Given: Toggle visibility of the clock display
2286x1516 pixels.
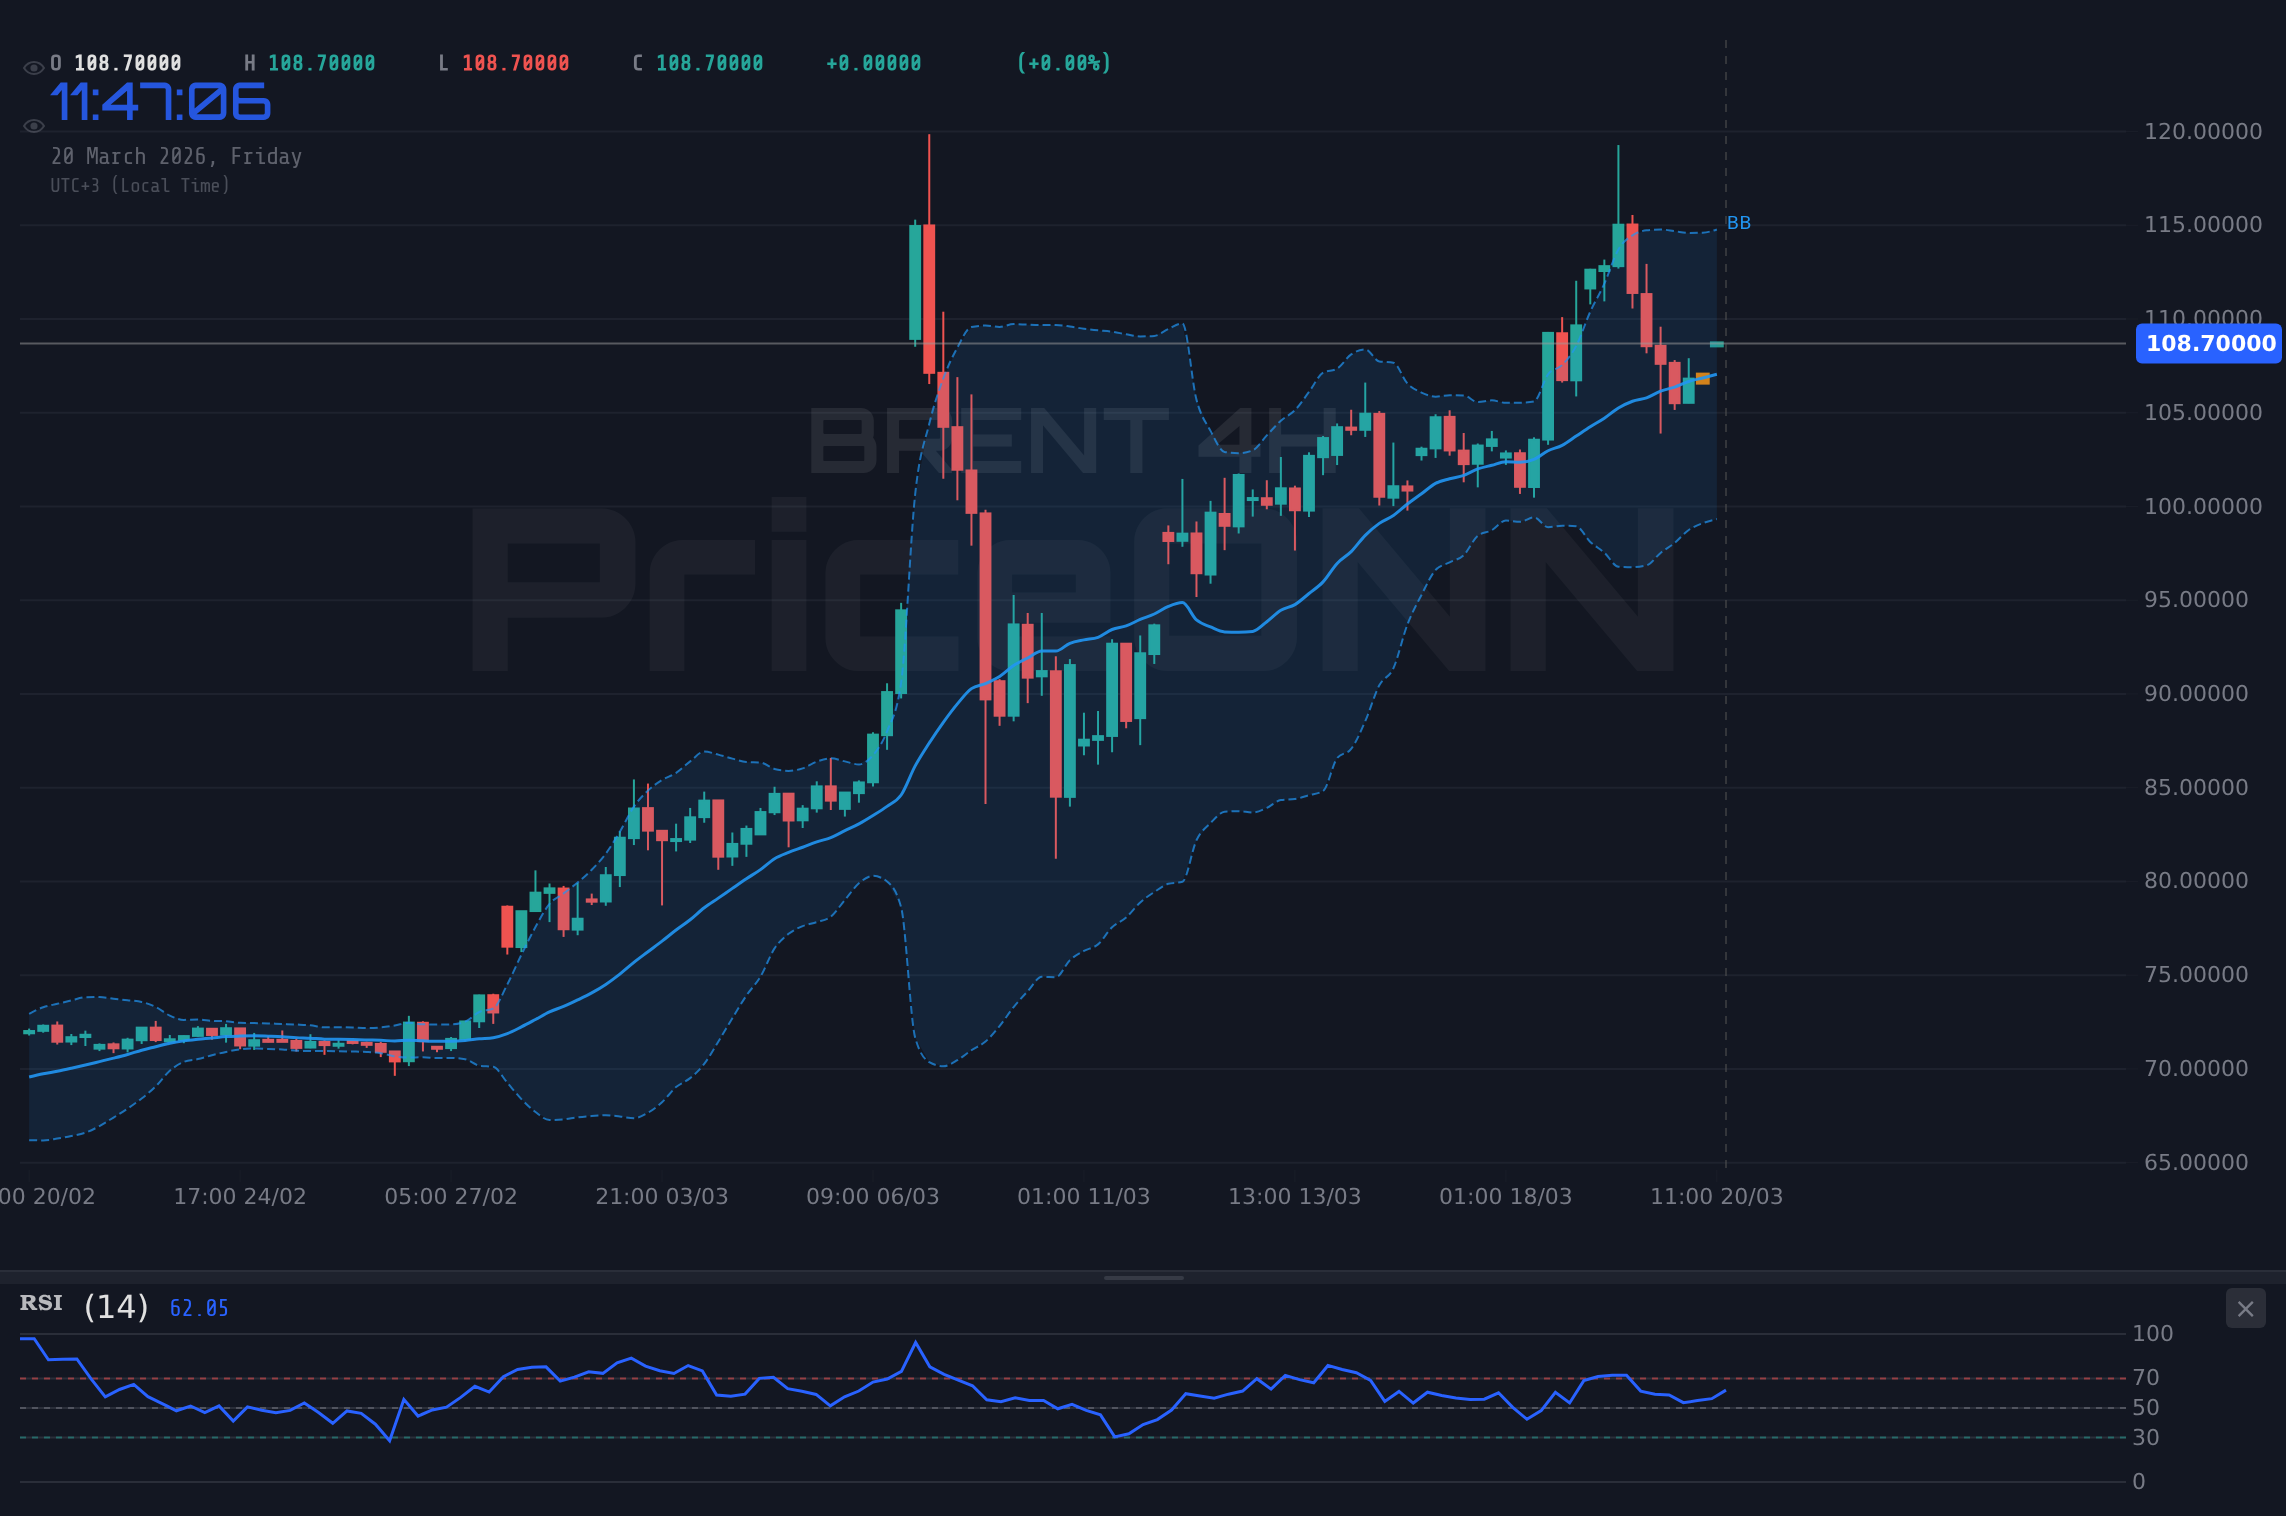Looking at the screenshot, I should [x=33, y=125].
